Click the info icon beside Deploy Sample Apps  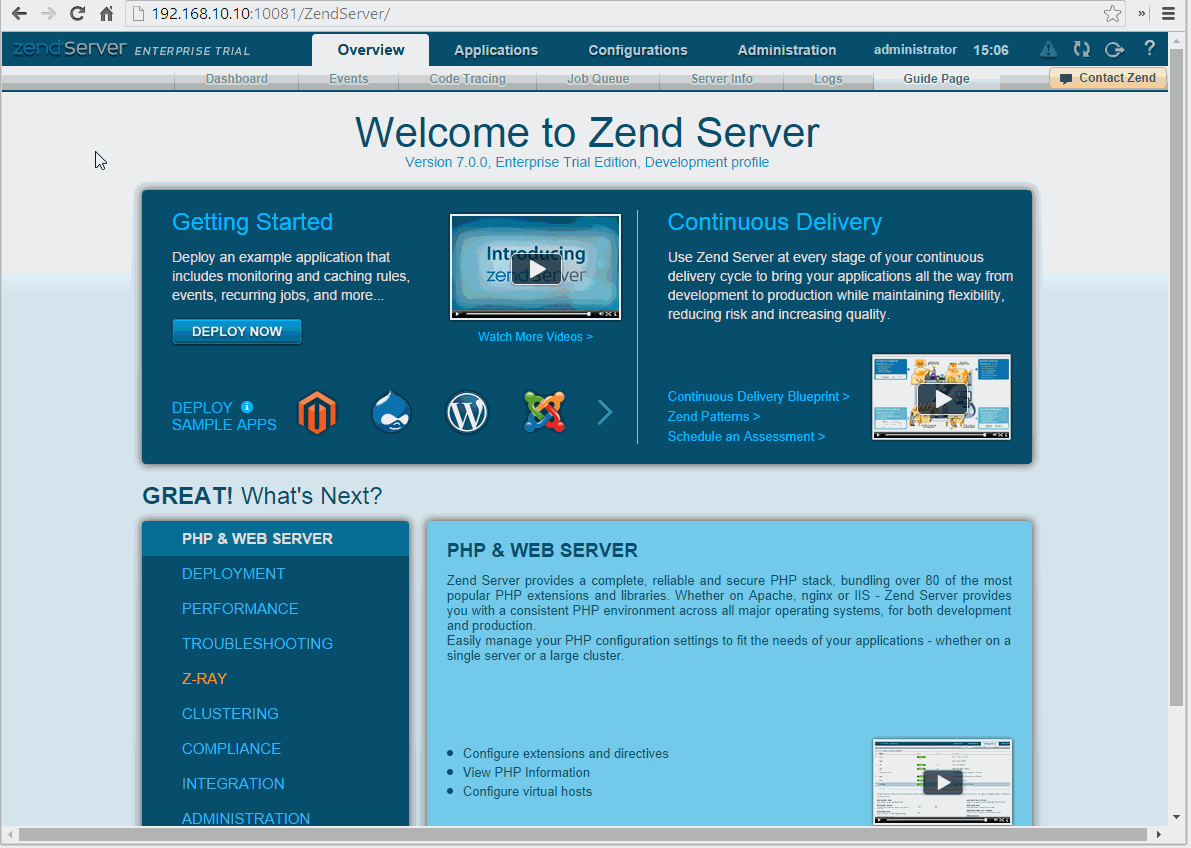(247, 407)
